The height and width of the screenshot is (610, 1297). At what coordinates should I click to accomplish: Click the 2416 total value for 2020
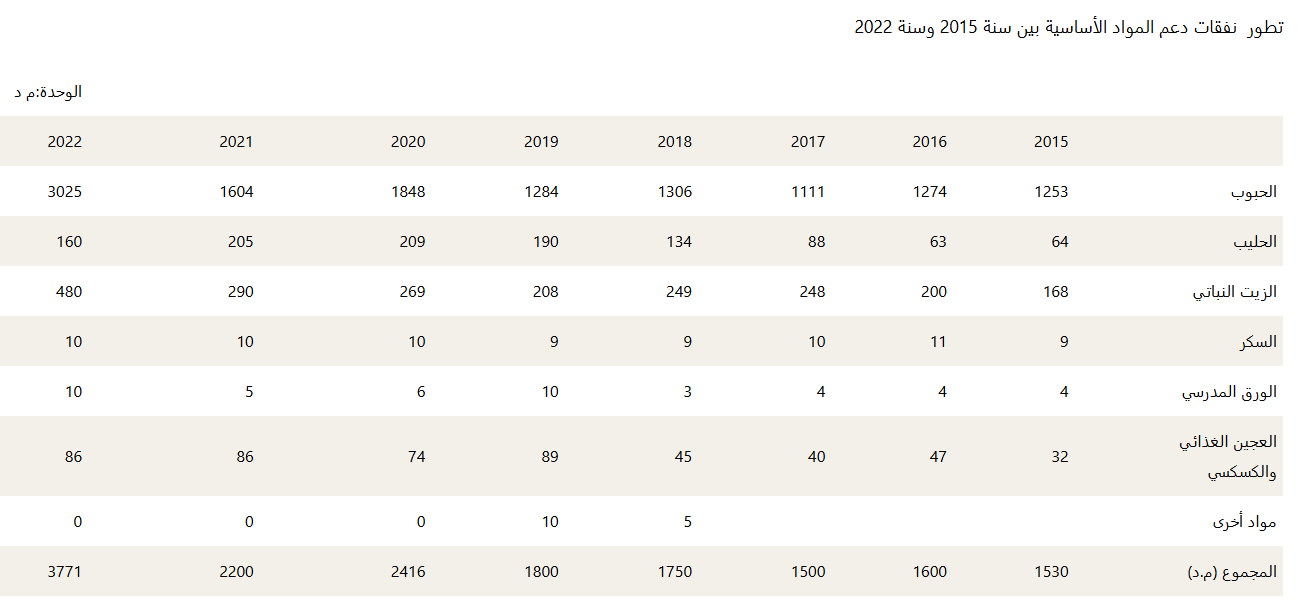[x=408, y=572]
